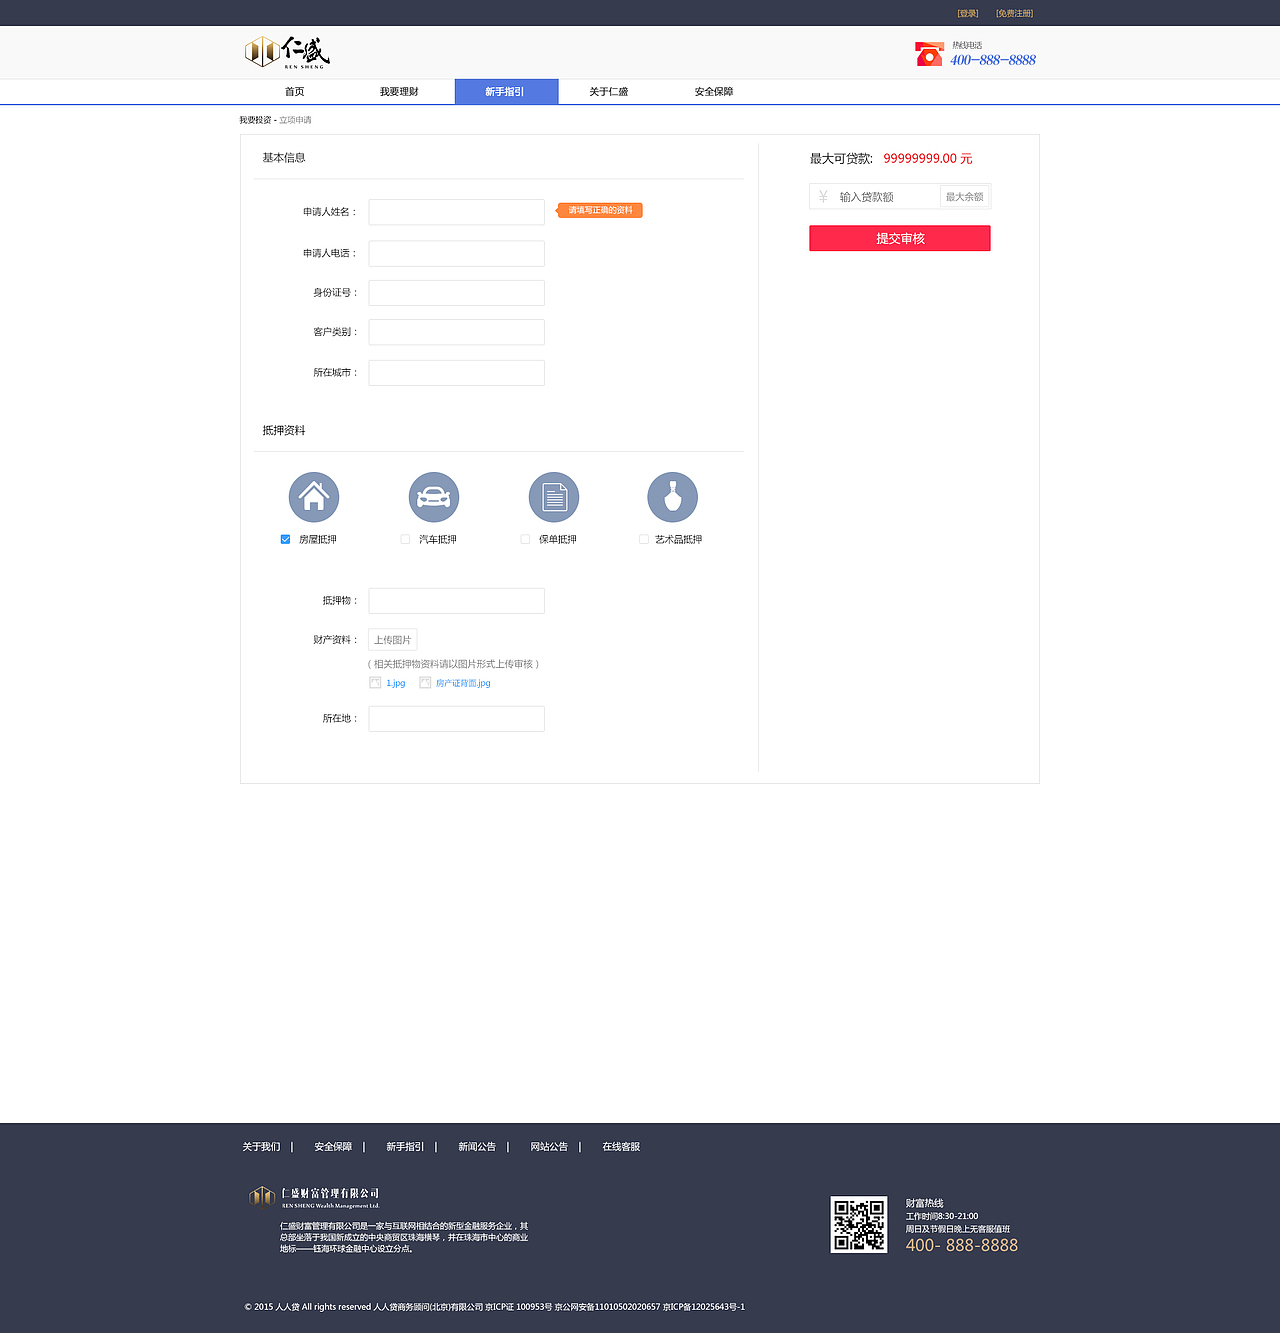Viewport: 1280px width, 1333px height.
Task: Click the footer 安全保障 link
Action: (x=333, y=1147)
